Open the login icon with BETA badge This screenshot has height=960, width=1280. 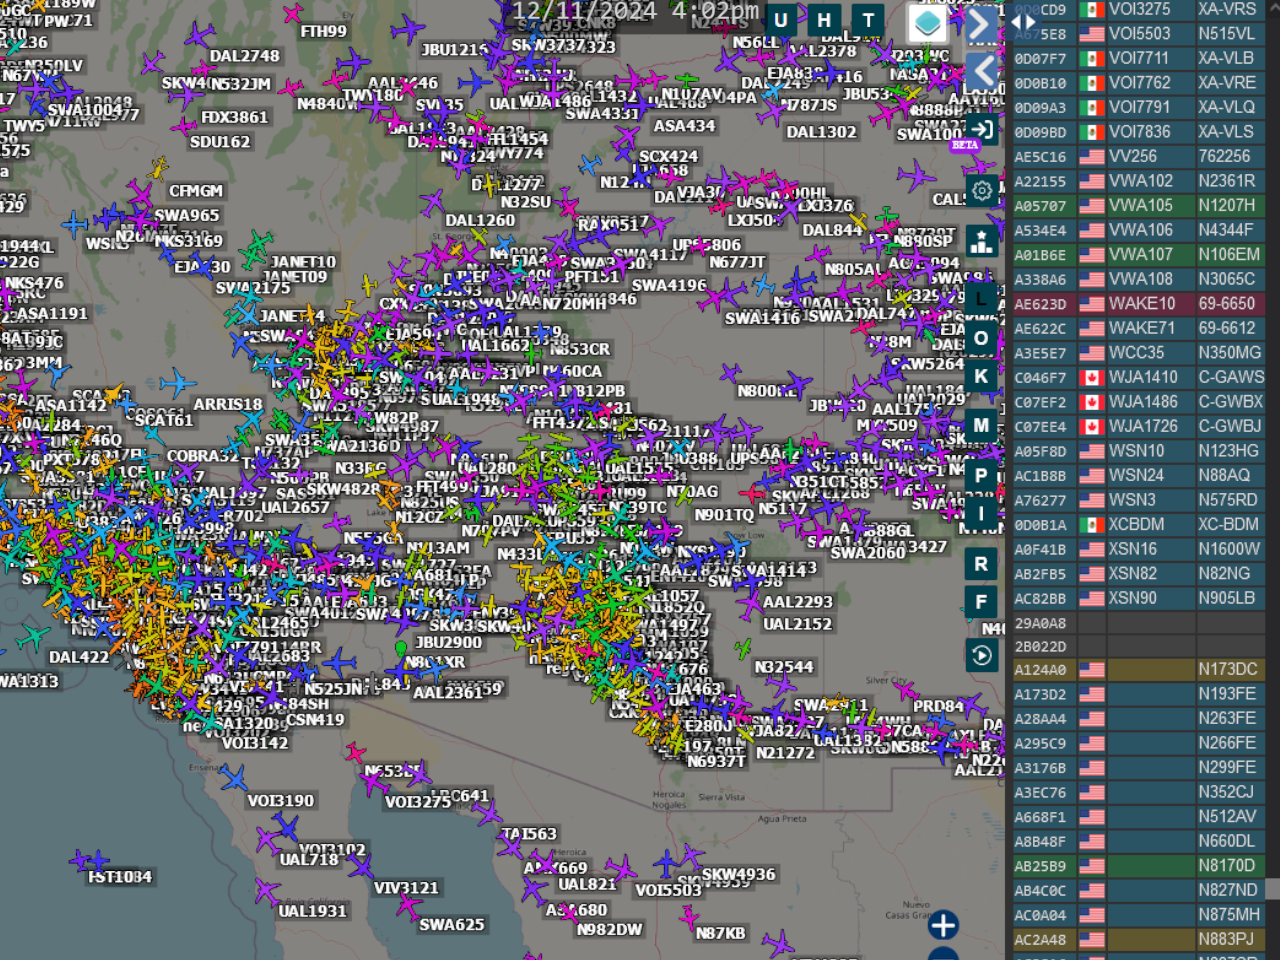tap(982, 130)
